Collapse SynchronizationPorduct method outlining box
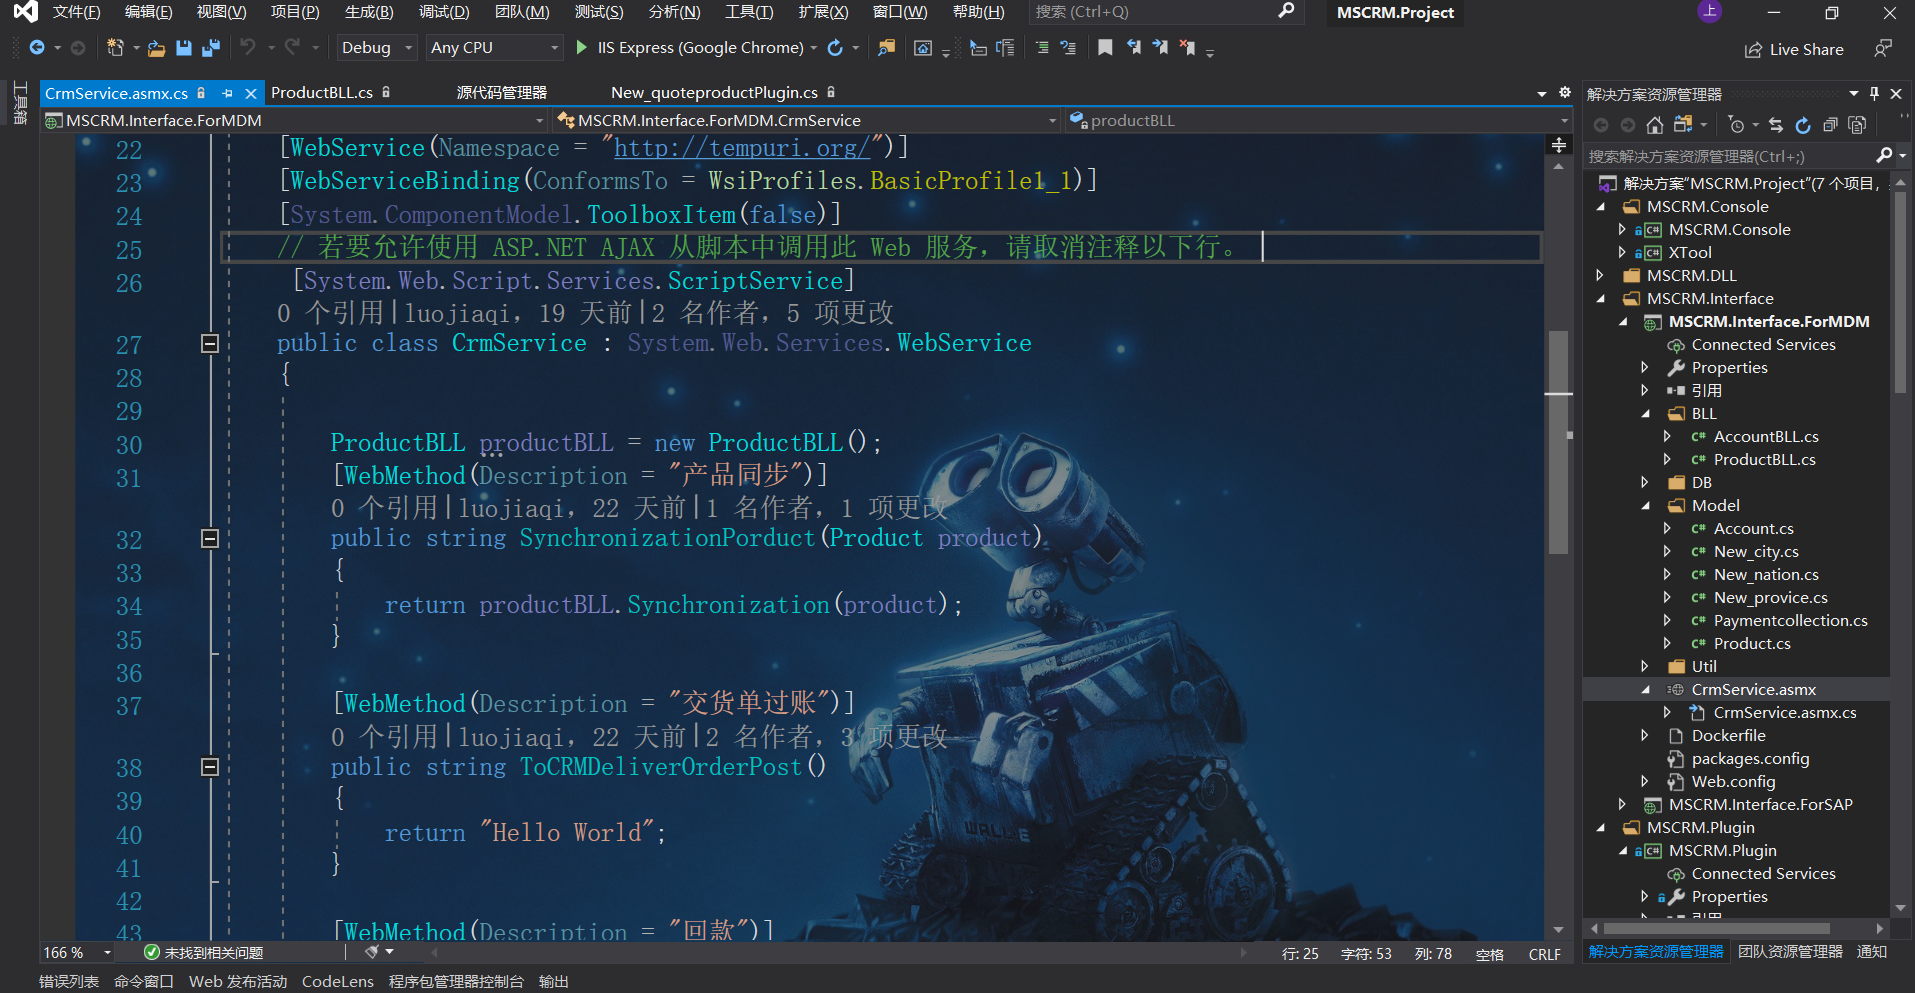 pos(210,539)
